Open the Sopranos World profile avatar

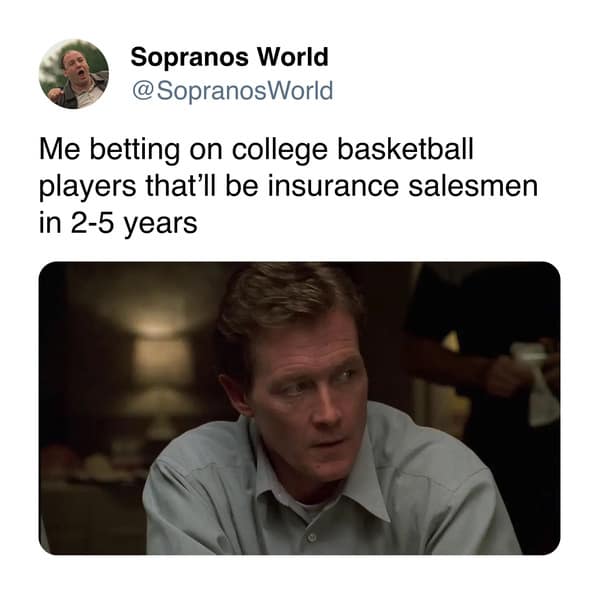click(x=74, y=74)
